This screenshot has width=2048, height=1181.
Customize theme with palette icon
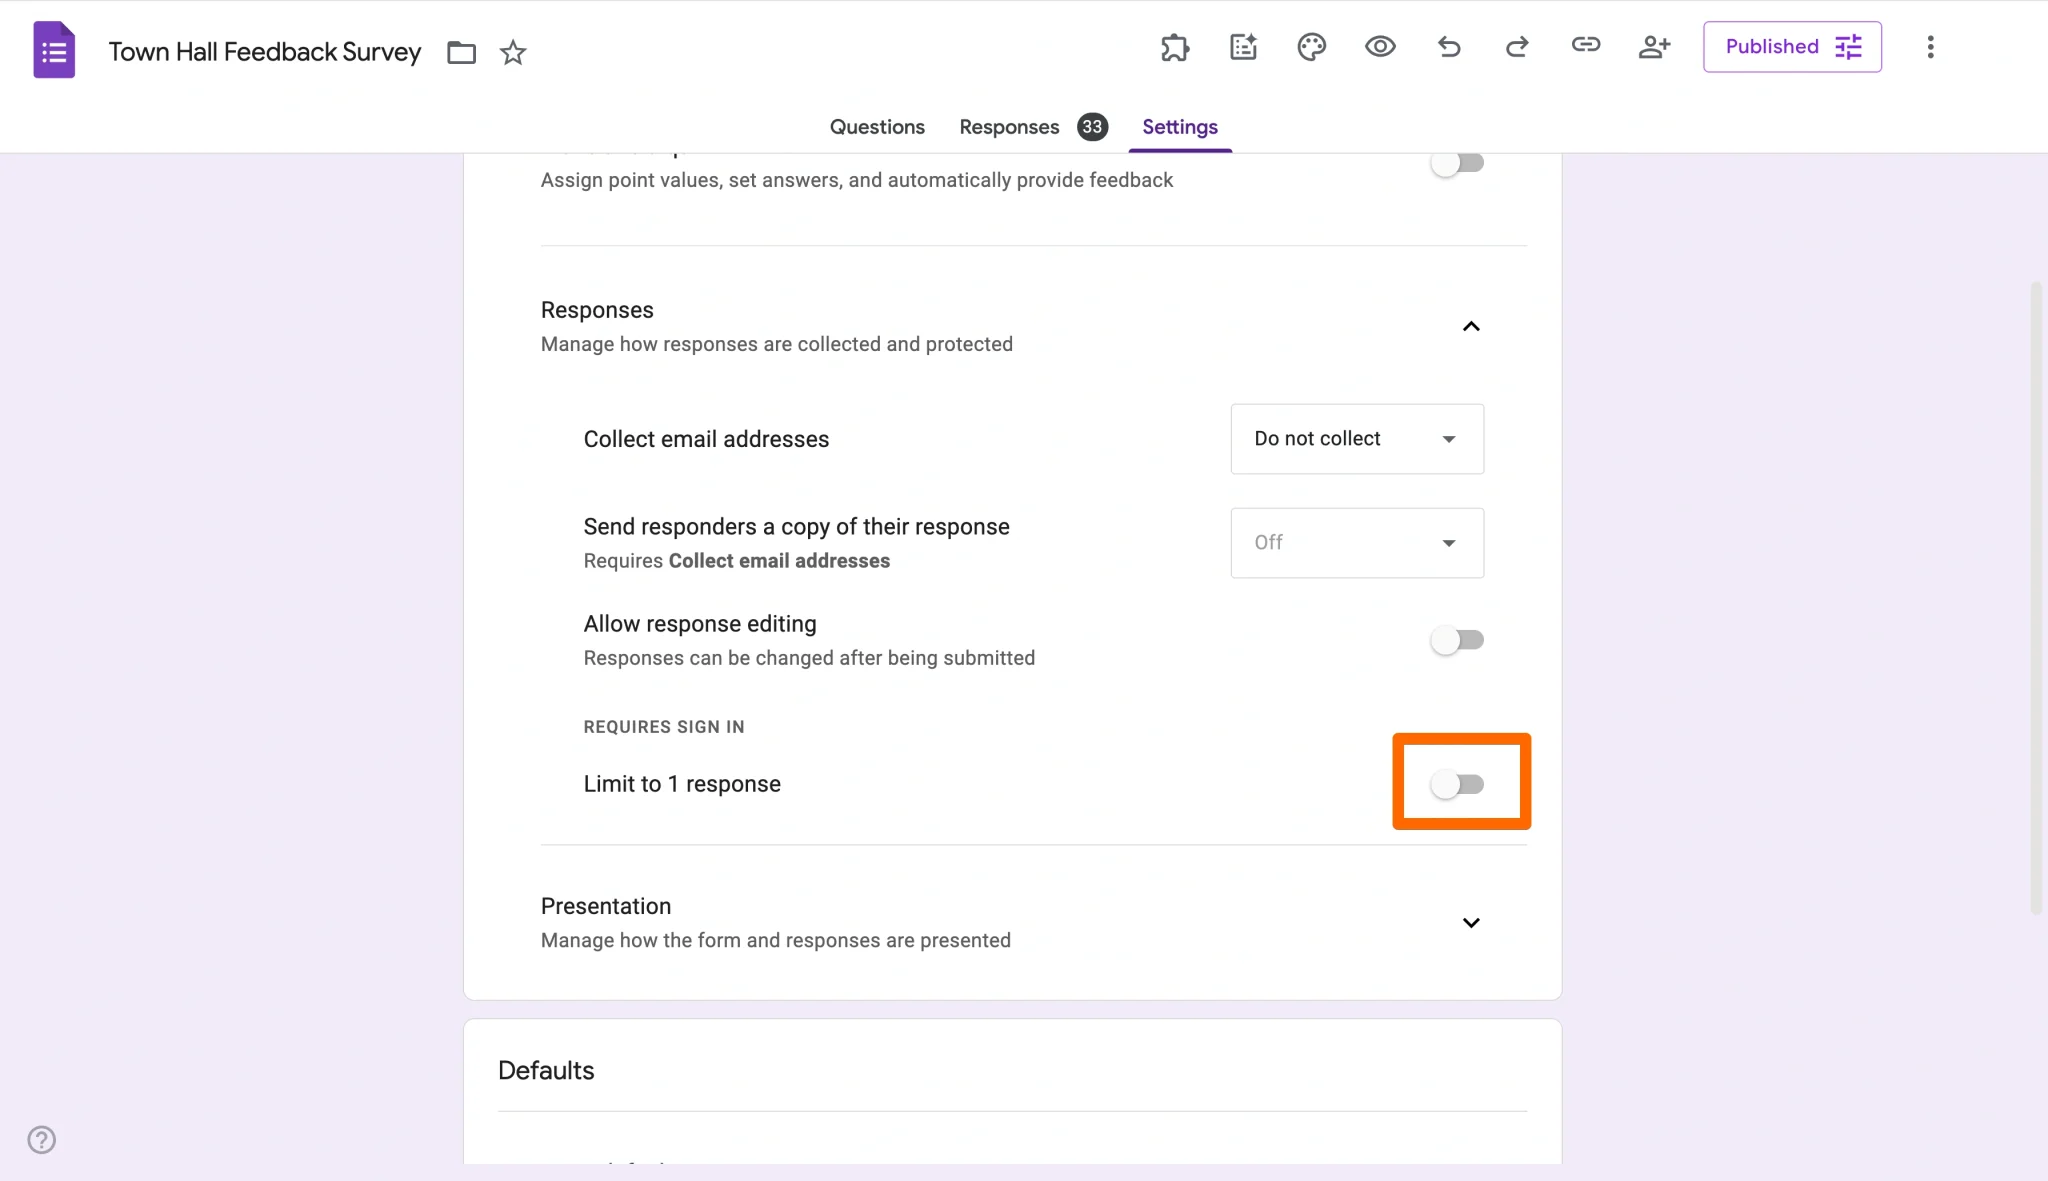[1311, 47]
